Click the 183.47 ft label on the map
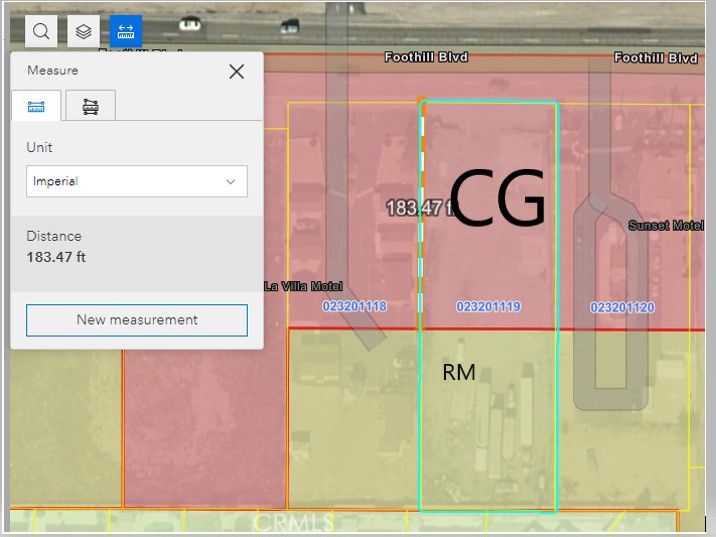The height and width of the screenshot is (537, 716). pos(420,208)
